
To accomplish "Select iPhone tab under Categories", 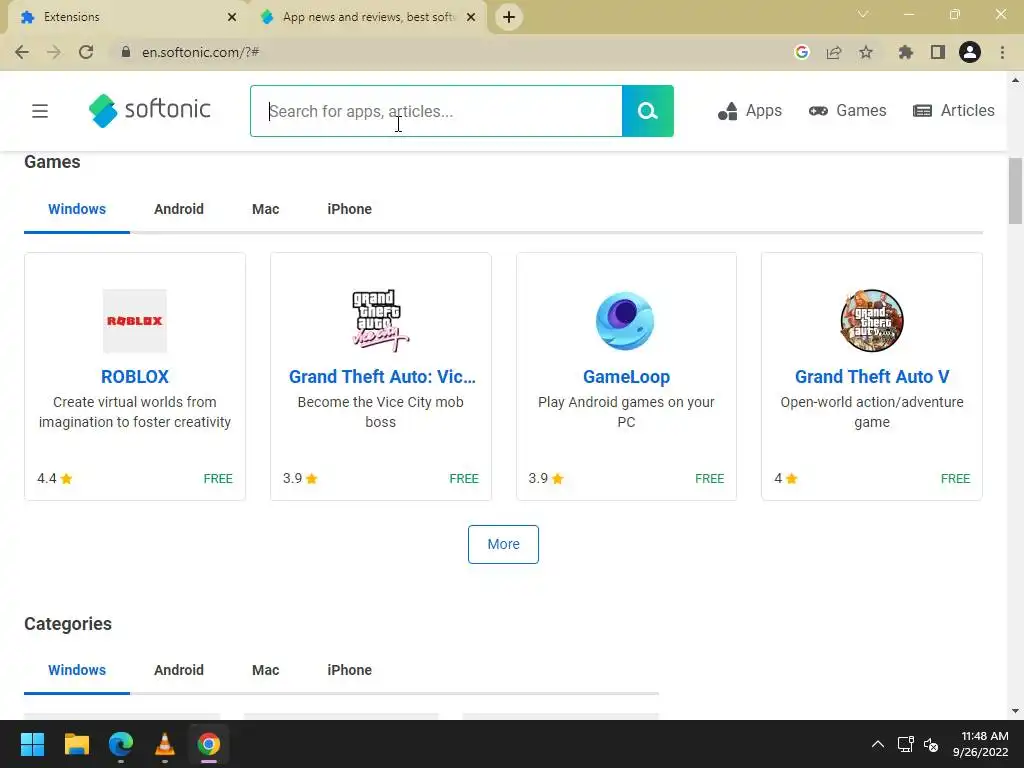I will coord(349,670).
